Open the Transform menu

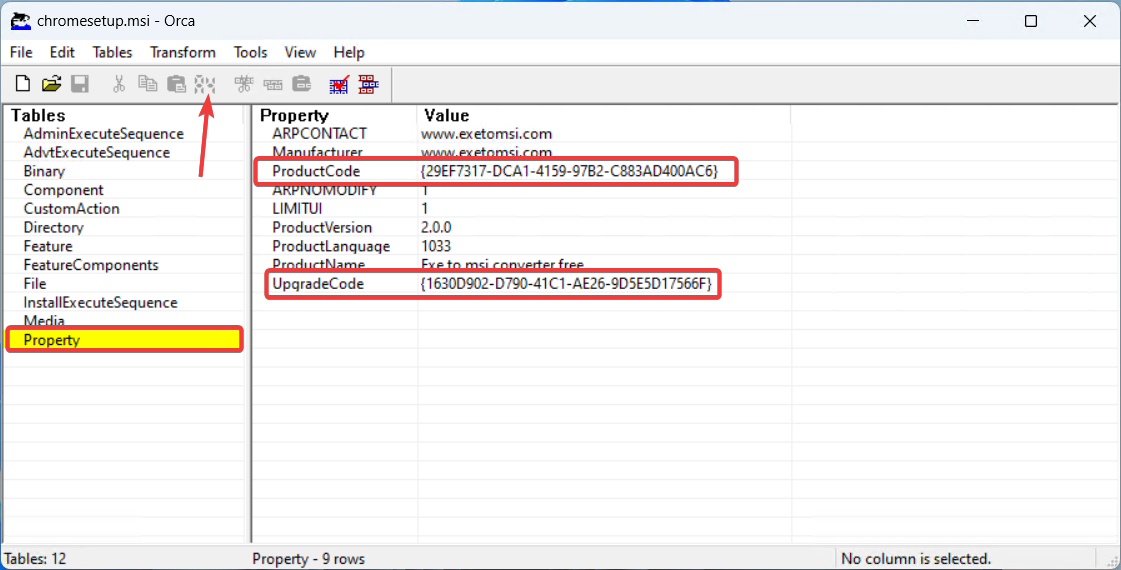182,52
